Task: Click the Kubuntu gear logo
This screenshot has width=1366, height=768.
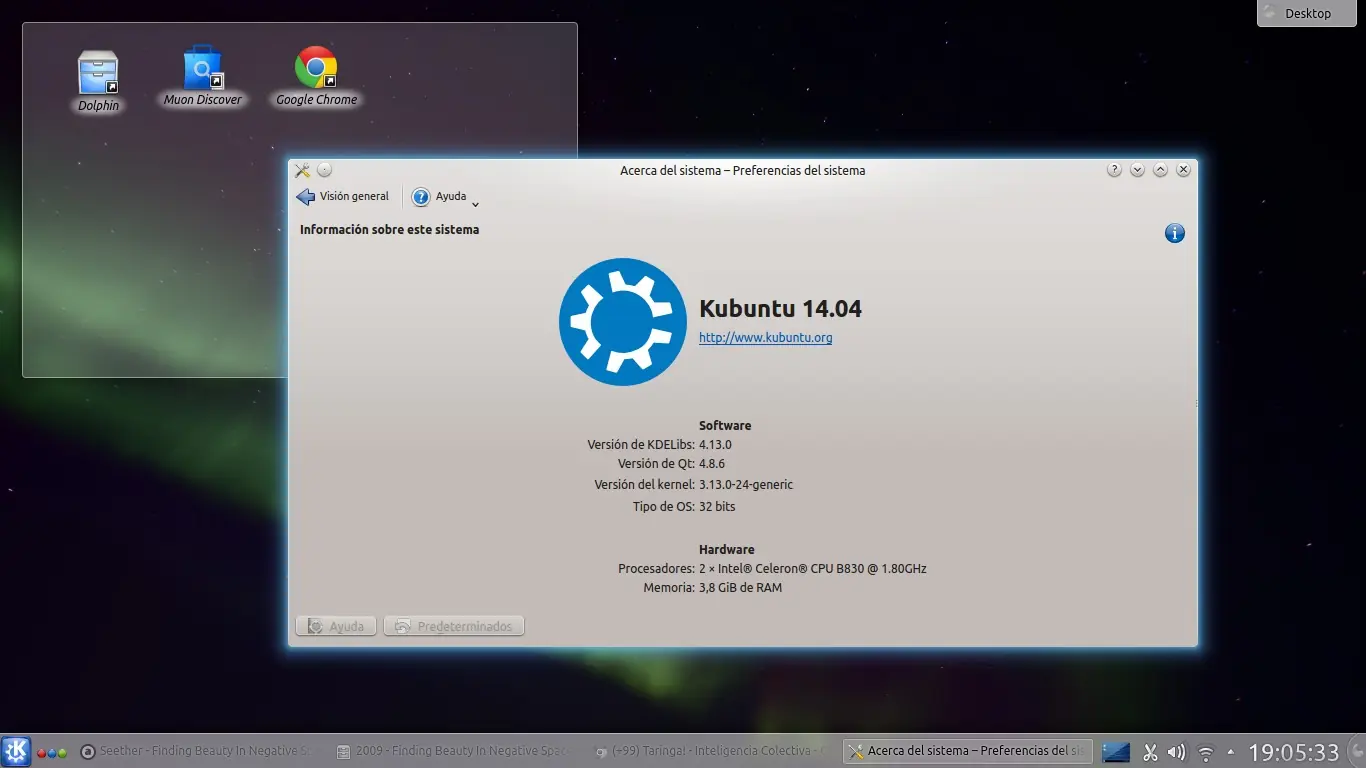Action: [x=623, y=322]
